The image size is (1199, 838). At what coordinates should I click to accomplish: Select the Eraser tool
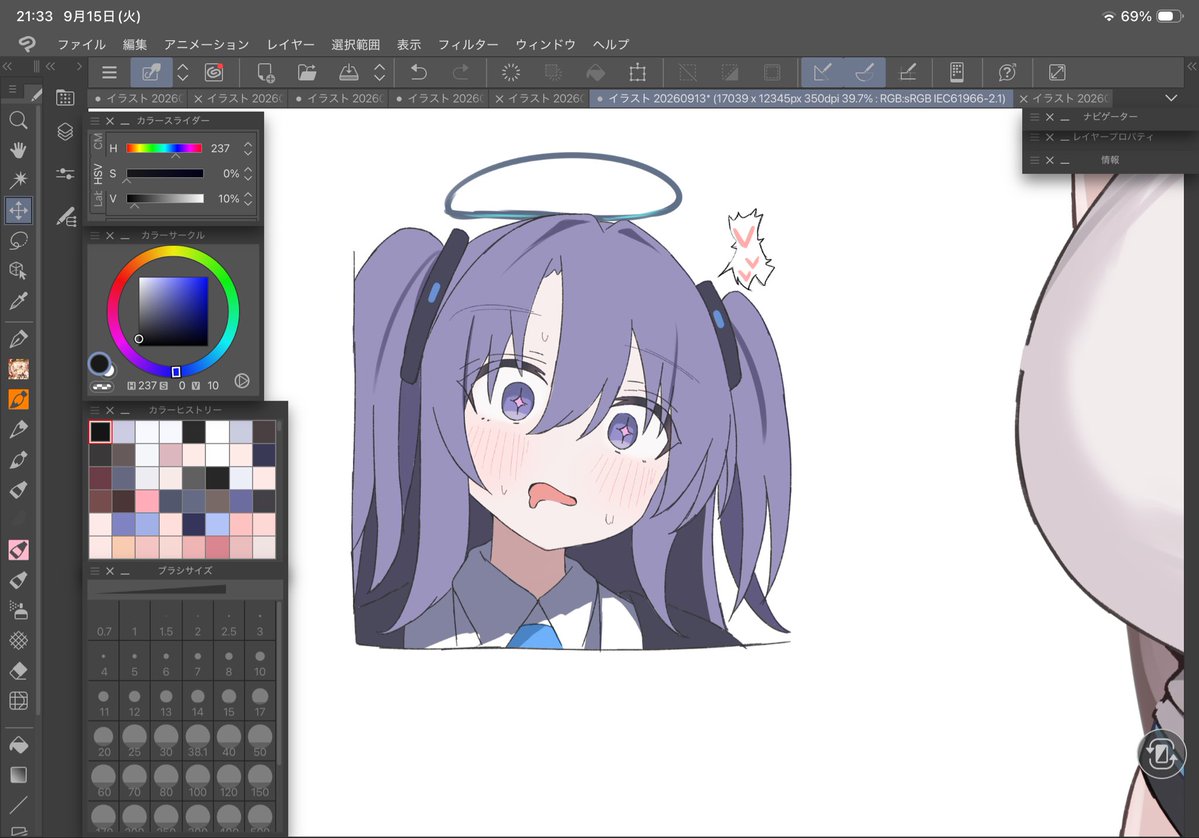click(x=18, y=671)
